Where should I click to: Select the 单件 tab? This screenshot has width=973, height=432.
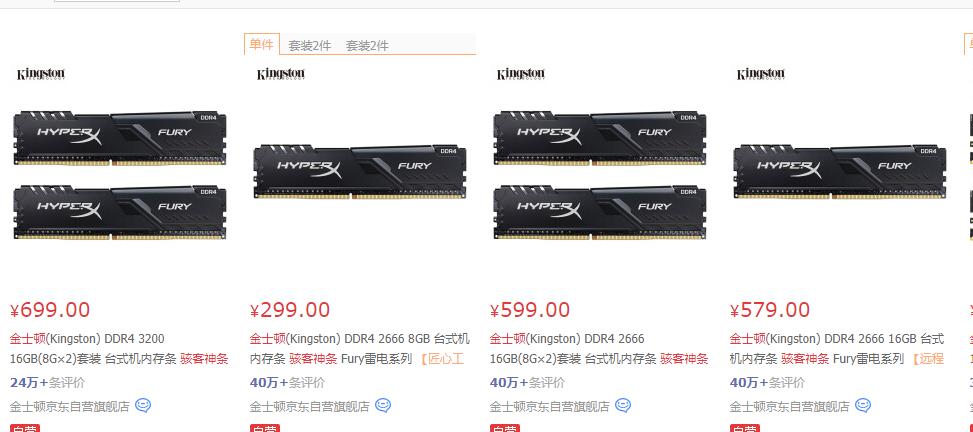(x=262, y=45)
